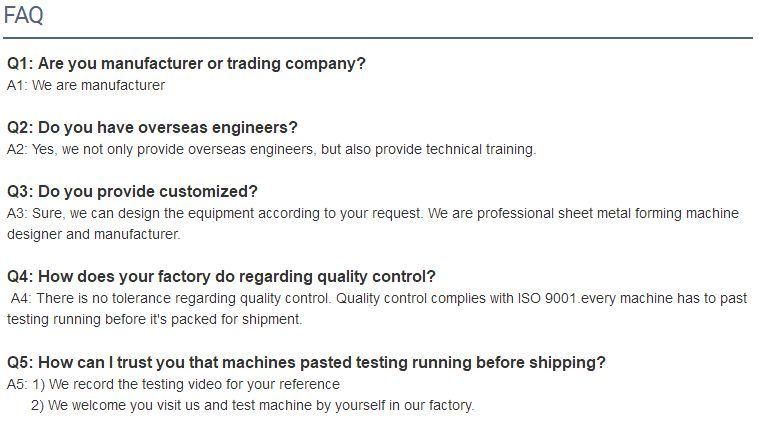Click the 'Q5:' label
The image size is (782, 424).
point(20,363)
